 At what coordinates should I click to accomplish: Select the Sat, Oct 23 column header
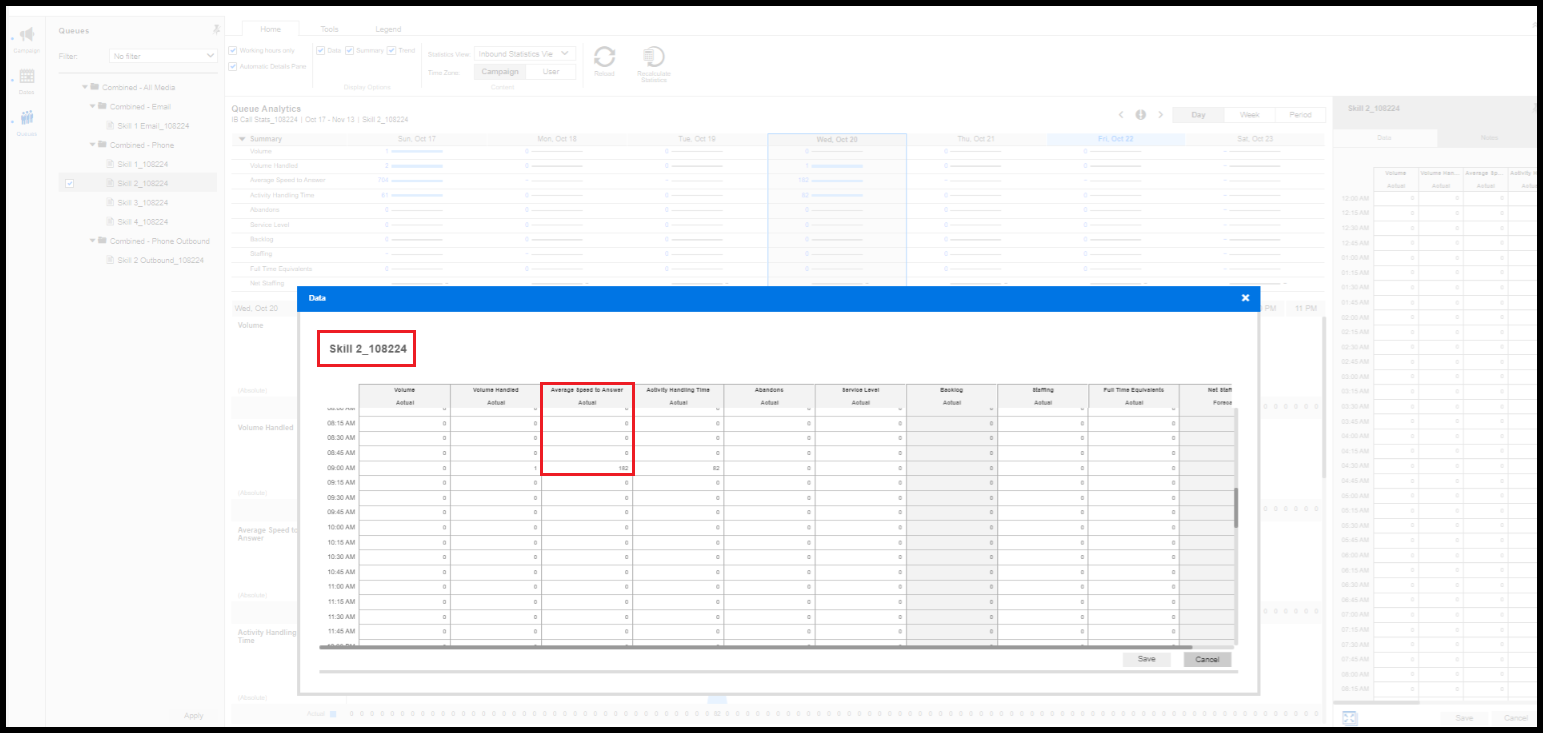click(x=1254, y=139)
